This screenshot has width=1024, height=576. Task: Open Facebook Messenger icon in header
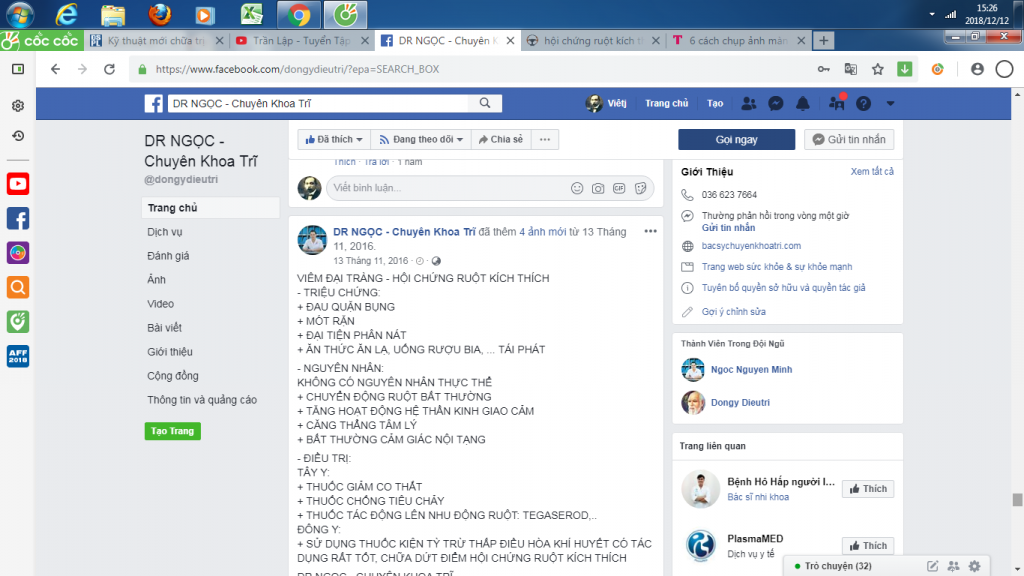[x=776, y=103]
